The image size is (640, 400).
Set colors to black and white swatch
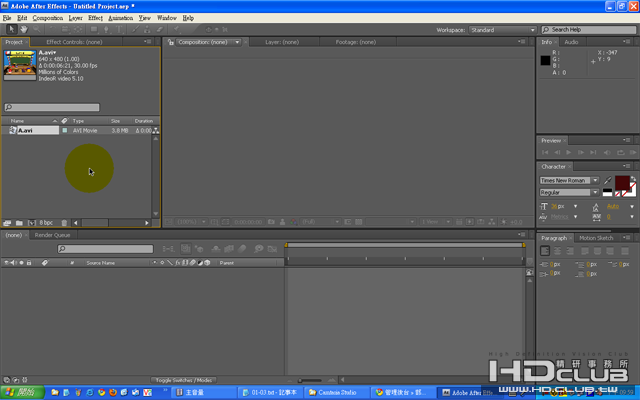point(607,193)
